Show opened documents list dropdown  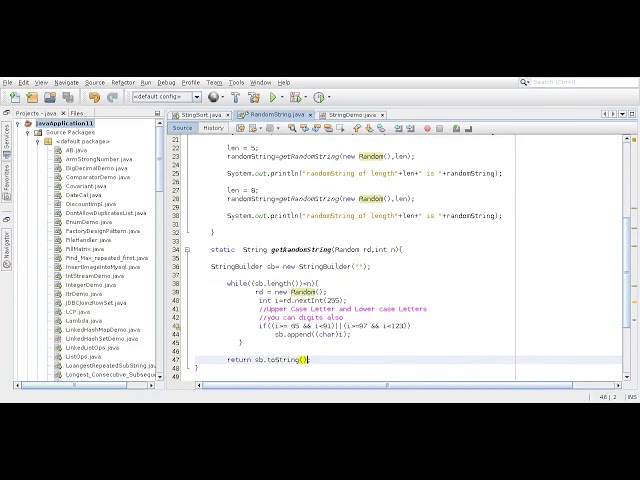click(x=622, y=114)
